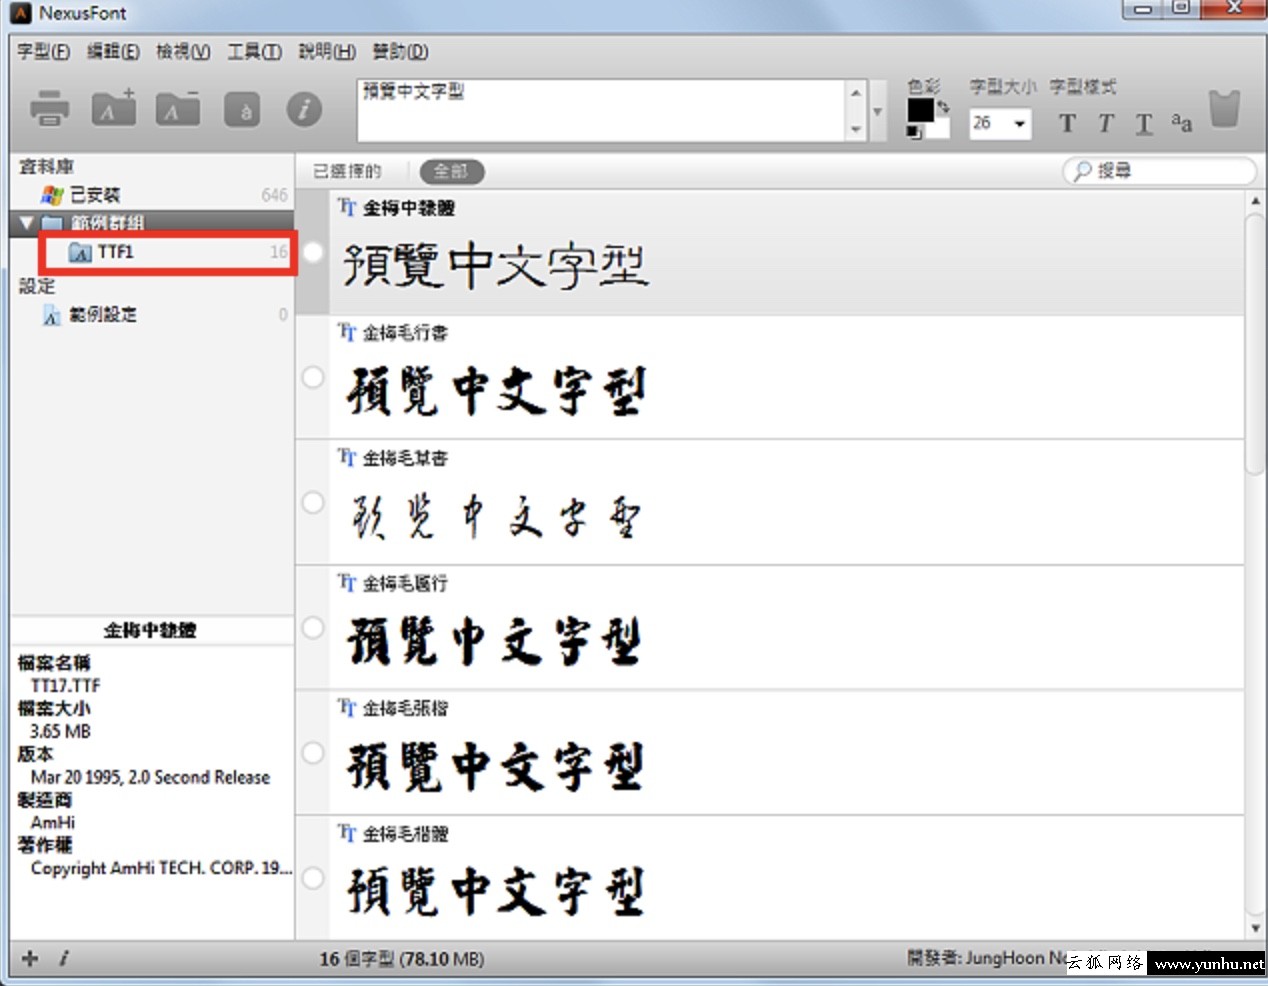Select radio circle for 金梅毛楷體
Screen dimensions: 1268x986
[313, 877]
